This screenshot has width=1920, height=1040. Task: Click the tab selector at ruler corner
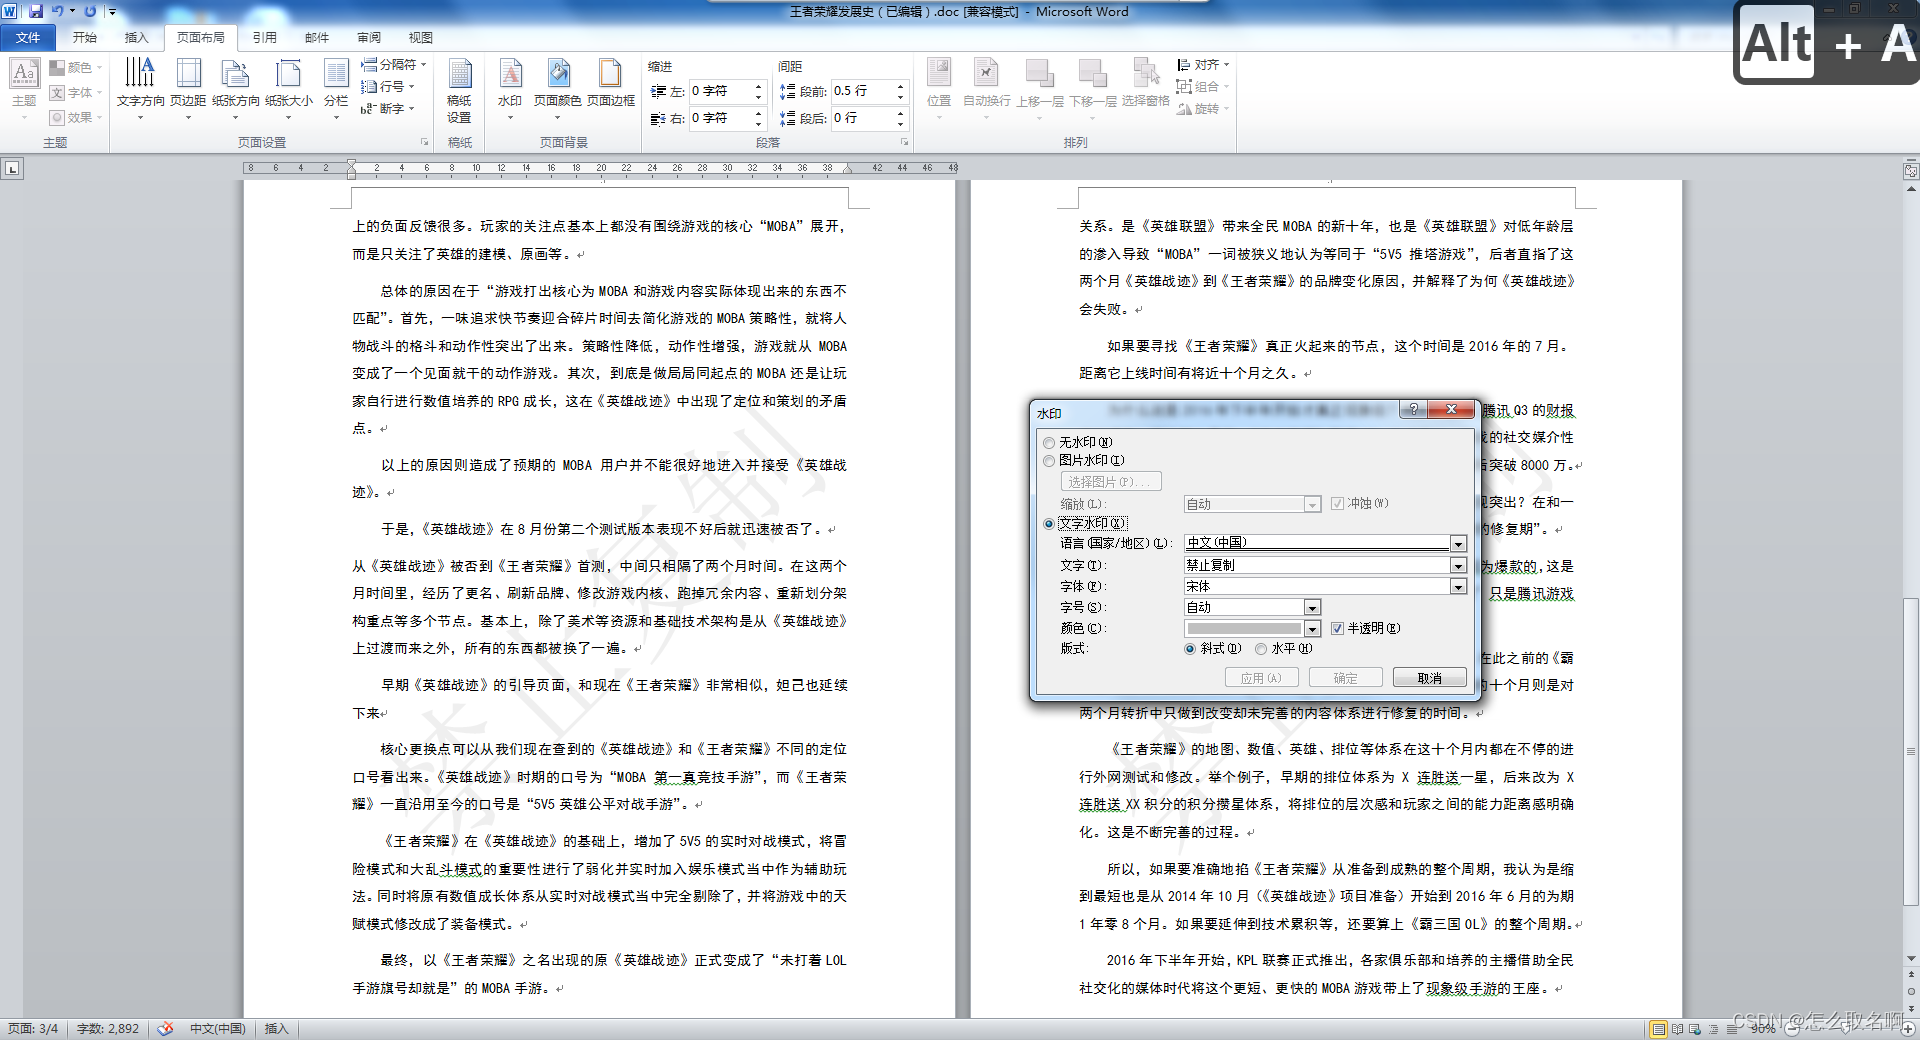click(x=12, y=169)
